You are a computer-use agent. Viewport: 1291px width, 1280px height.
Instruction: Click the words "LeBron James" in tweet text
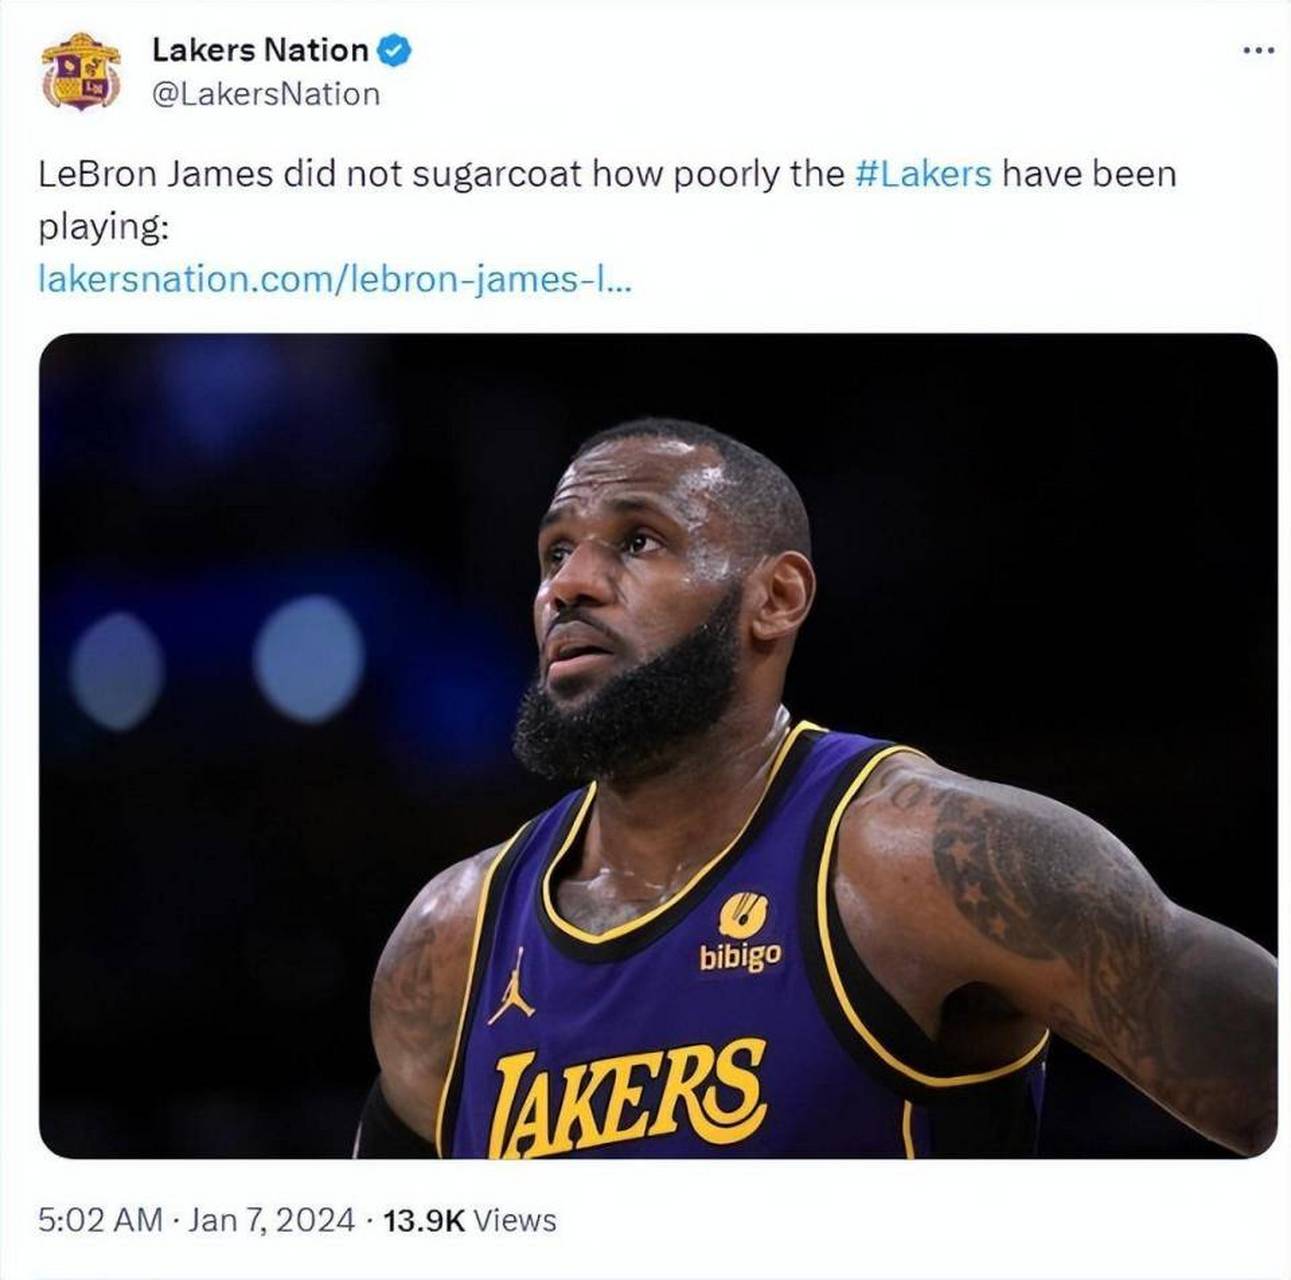click(x=155, y=174)
